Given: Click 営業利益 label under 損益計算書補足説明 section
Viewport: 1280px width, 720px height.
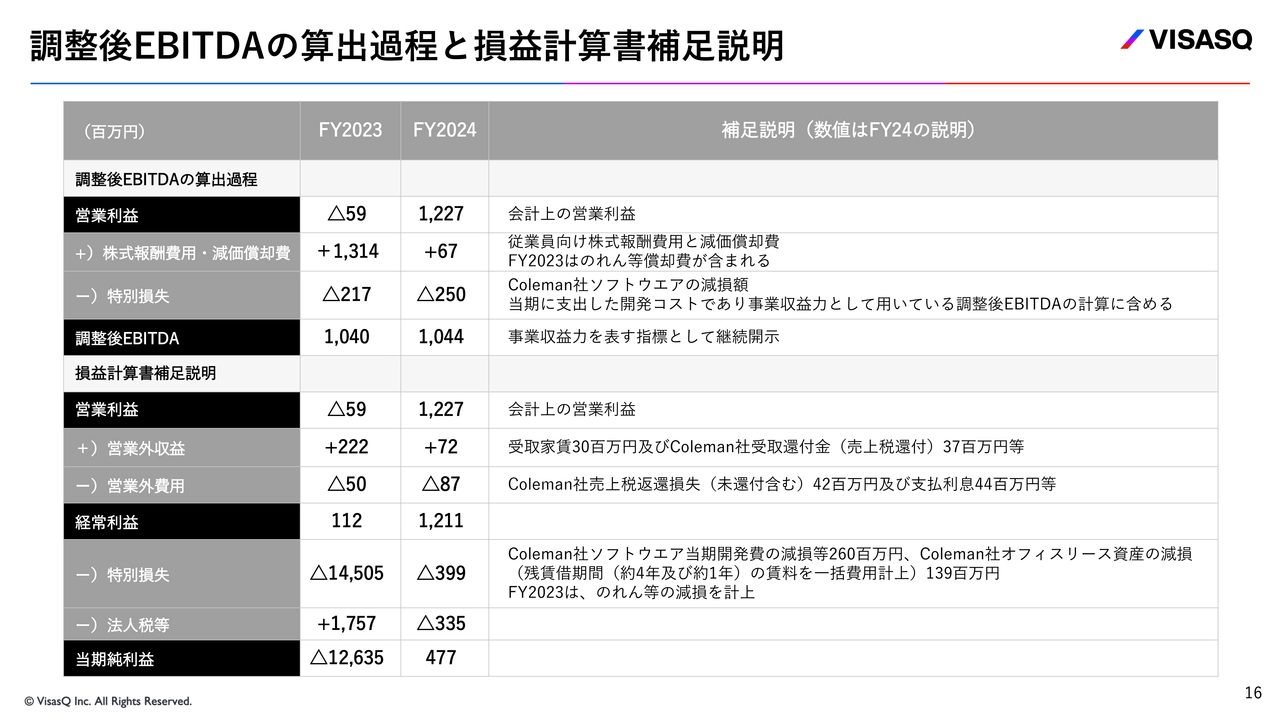Looking at the screenshot, I should pos(107,410).
